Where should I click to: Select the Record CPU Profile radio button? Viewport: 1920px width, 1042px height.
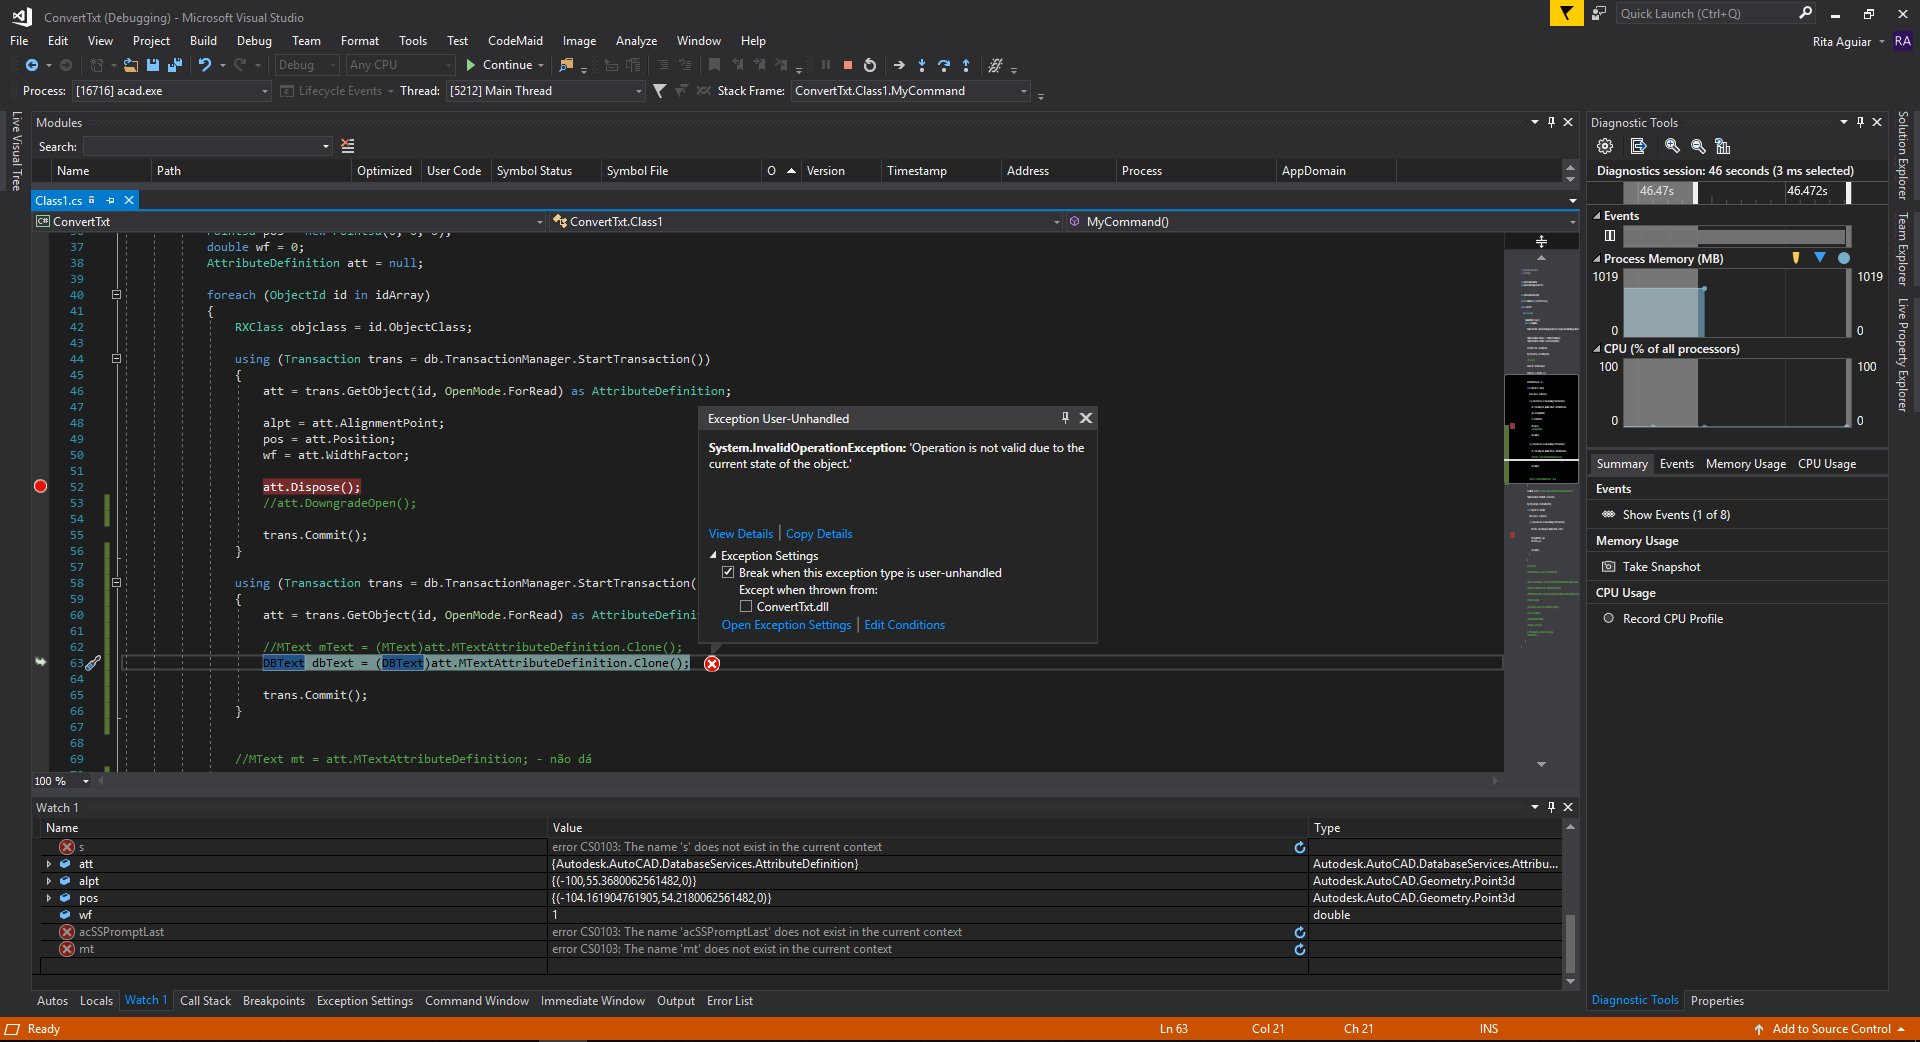click(1609, 619)
